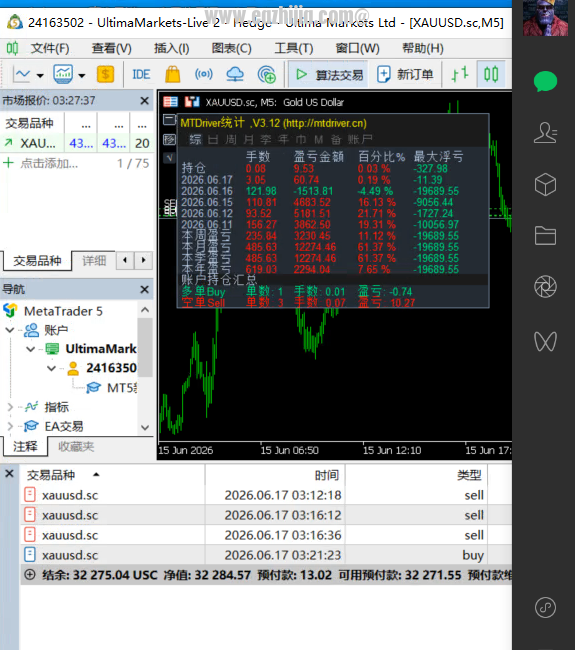575x650 pixels.
Task: Expand the 结余 balance summary row
Action: [x=29, y=575]
